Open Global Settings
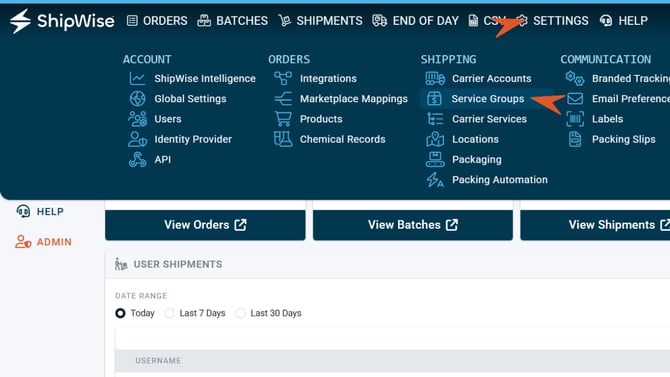 191,99
